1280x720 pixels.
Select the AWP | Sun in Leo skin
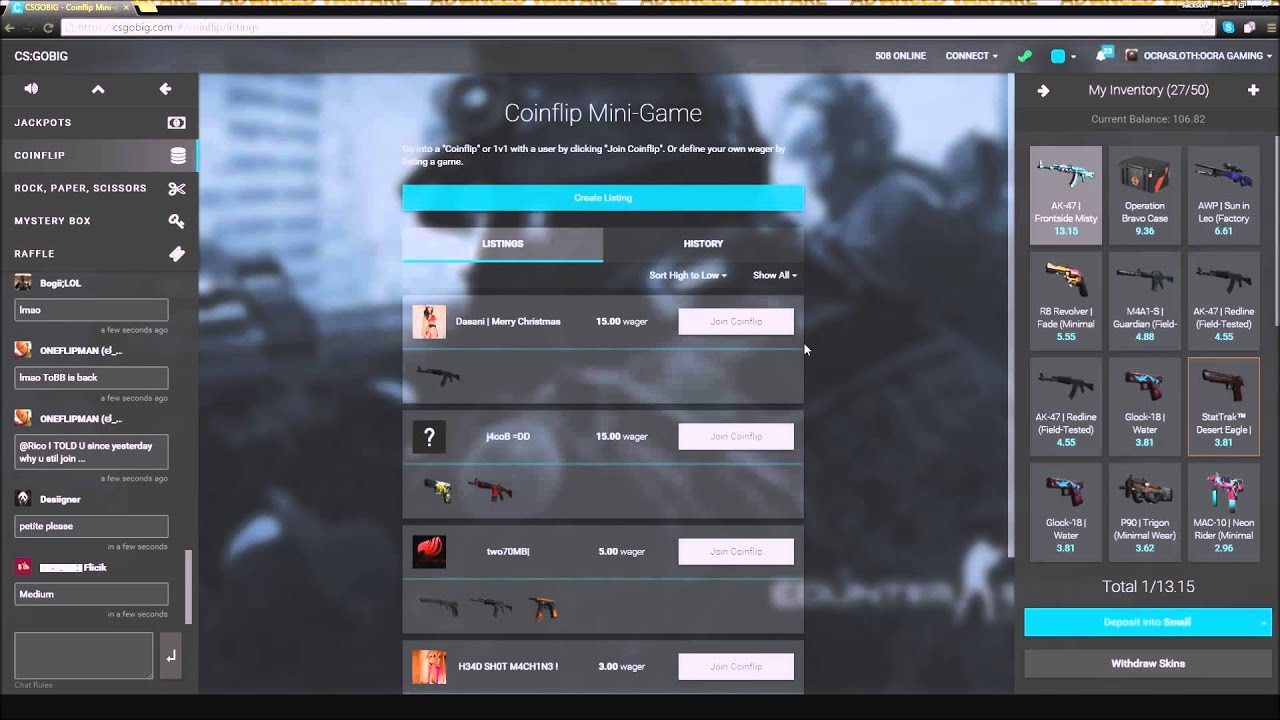(x=1224, y=195)
